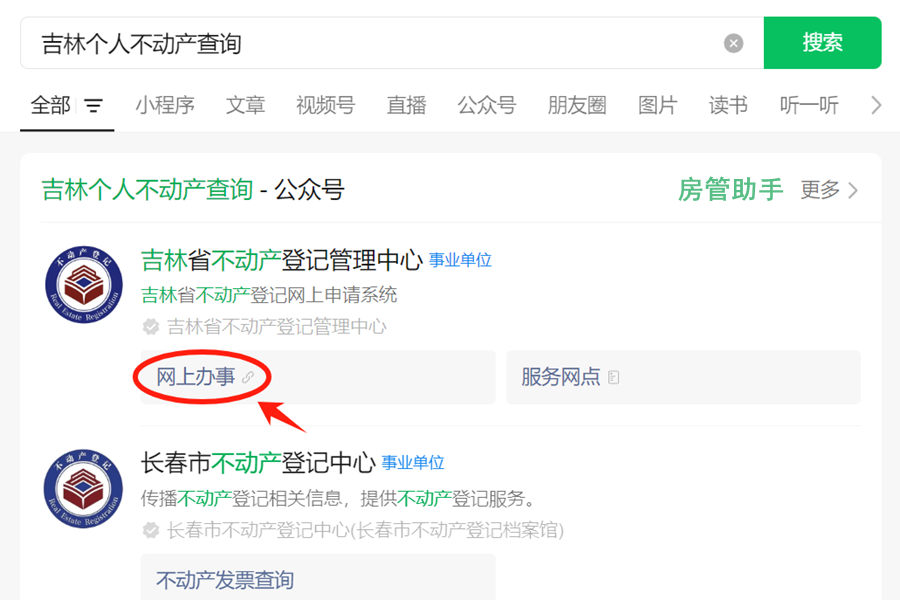The width and height of the screenshot is (900, 600).
Task: Select the 视频号 tab
Action: pos(325,106)
